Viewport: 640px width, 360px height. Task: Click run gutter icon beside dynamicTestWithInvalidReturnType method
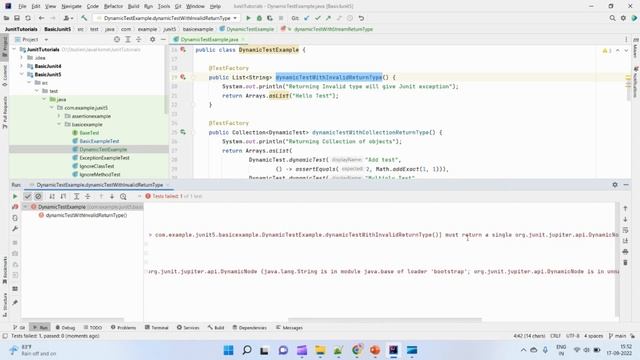pos(183,77)
